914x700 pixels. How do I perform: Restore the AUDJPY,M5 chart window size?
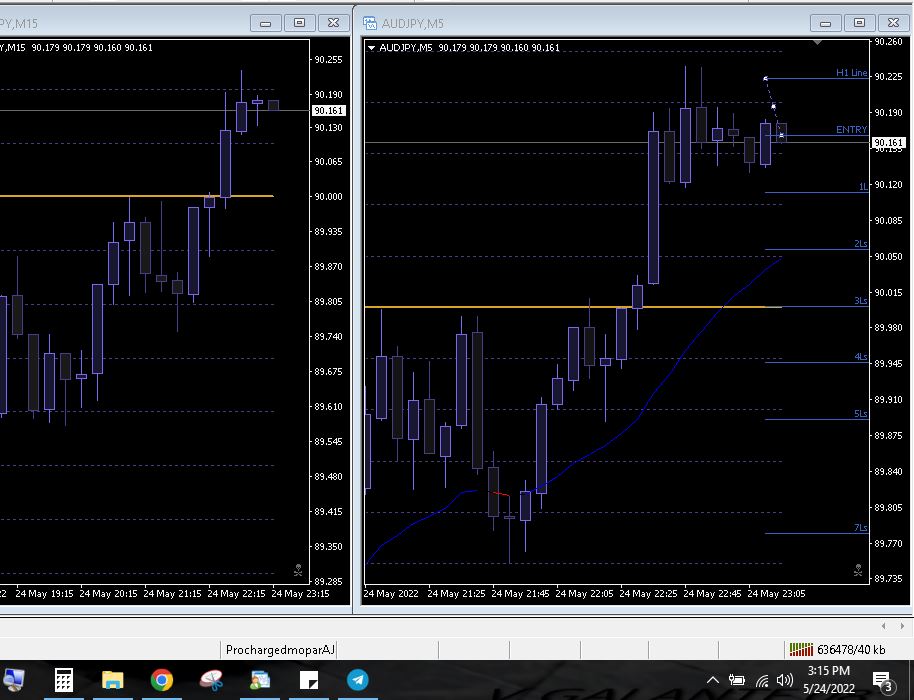tap(859, 23)
